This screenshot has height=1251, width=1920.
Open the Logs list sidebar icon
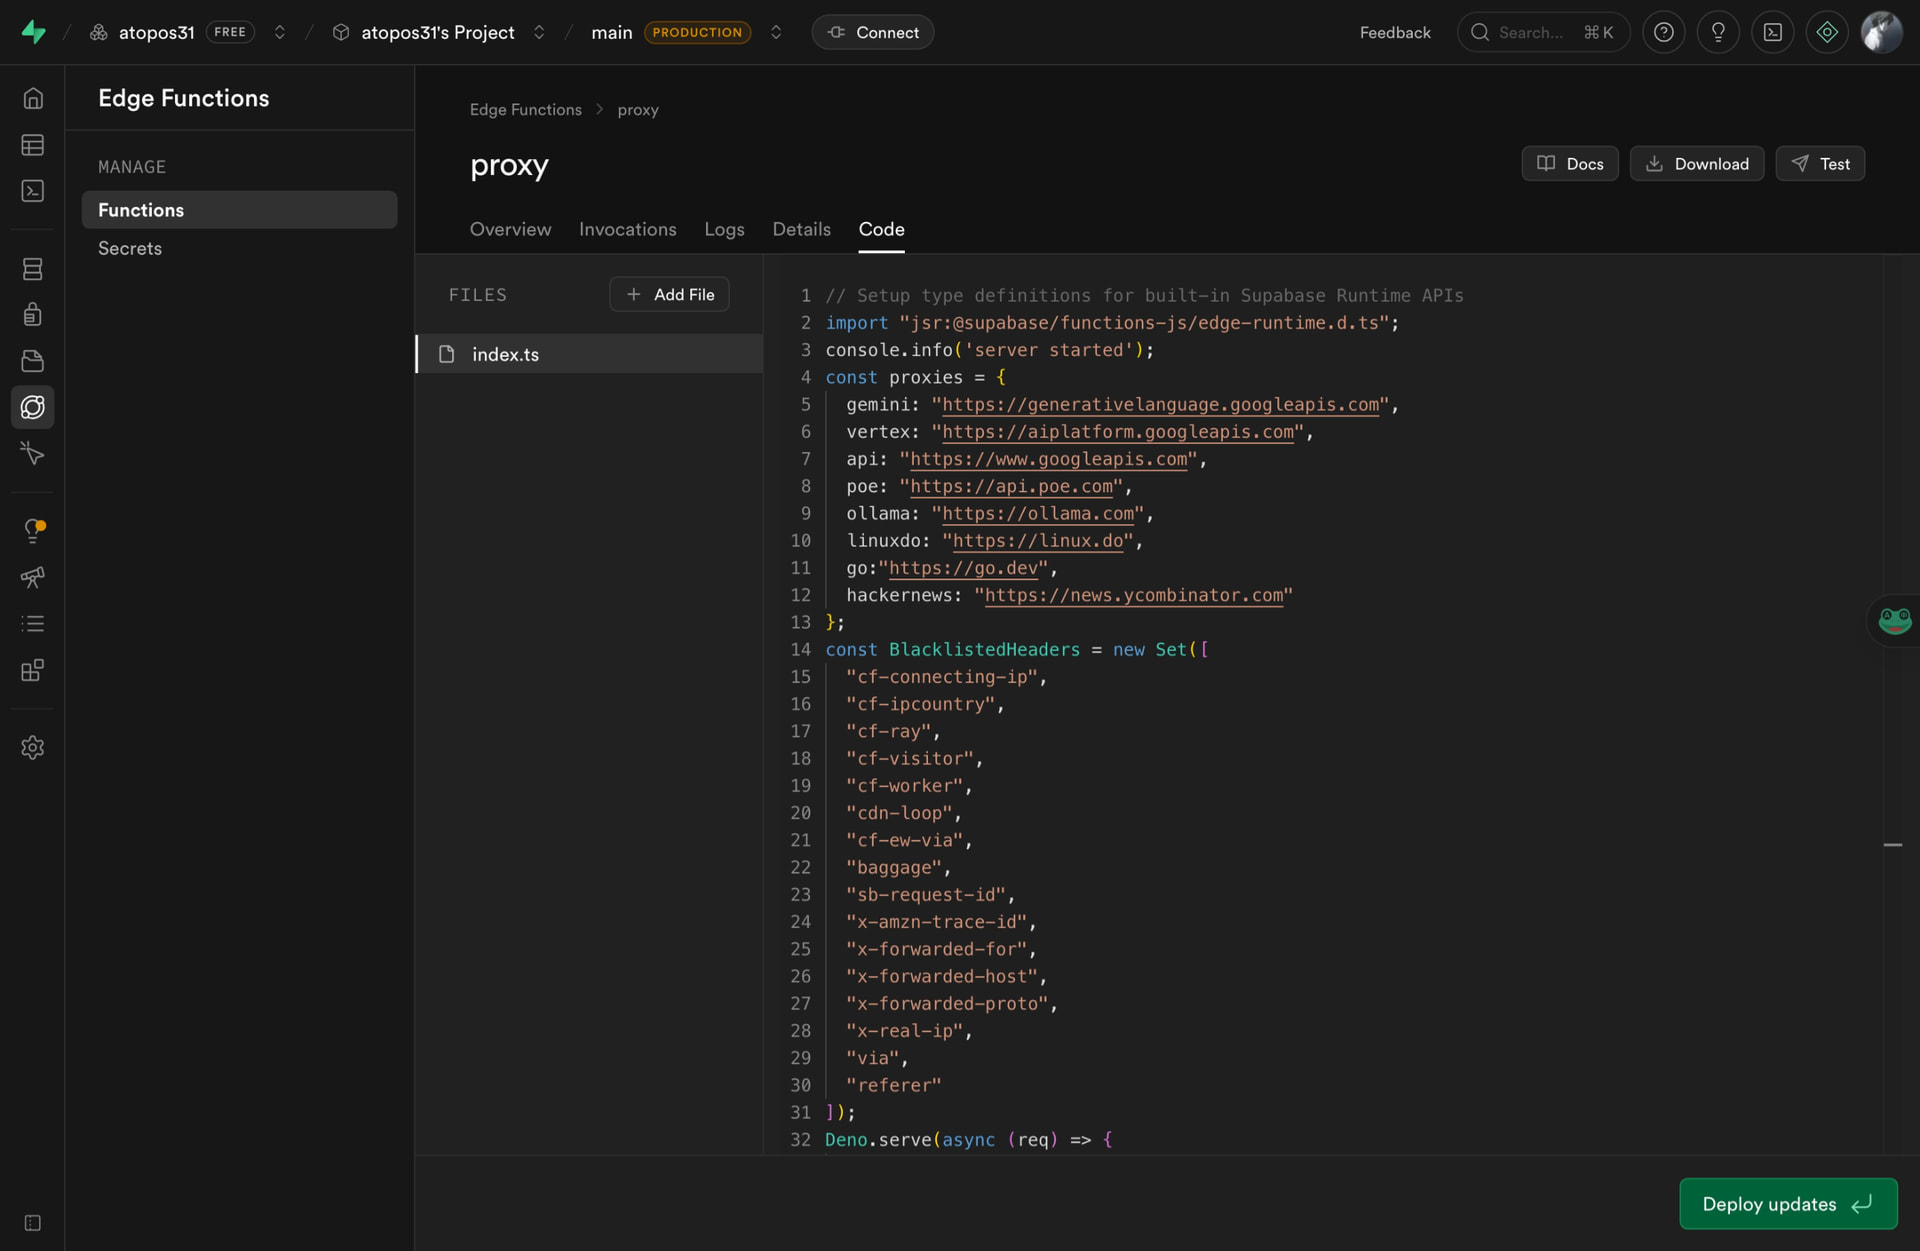pyautogui.click(x=33, y=623)
